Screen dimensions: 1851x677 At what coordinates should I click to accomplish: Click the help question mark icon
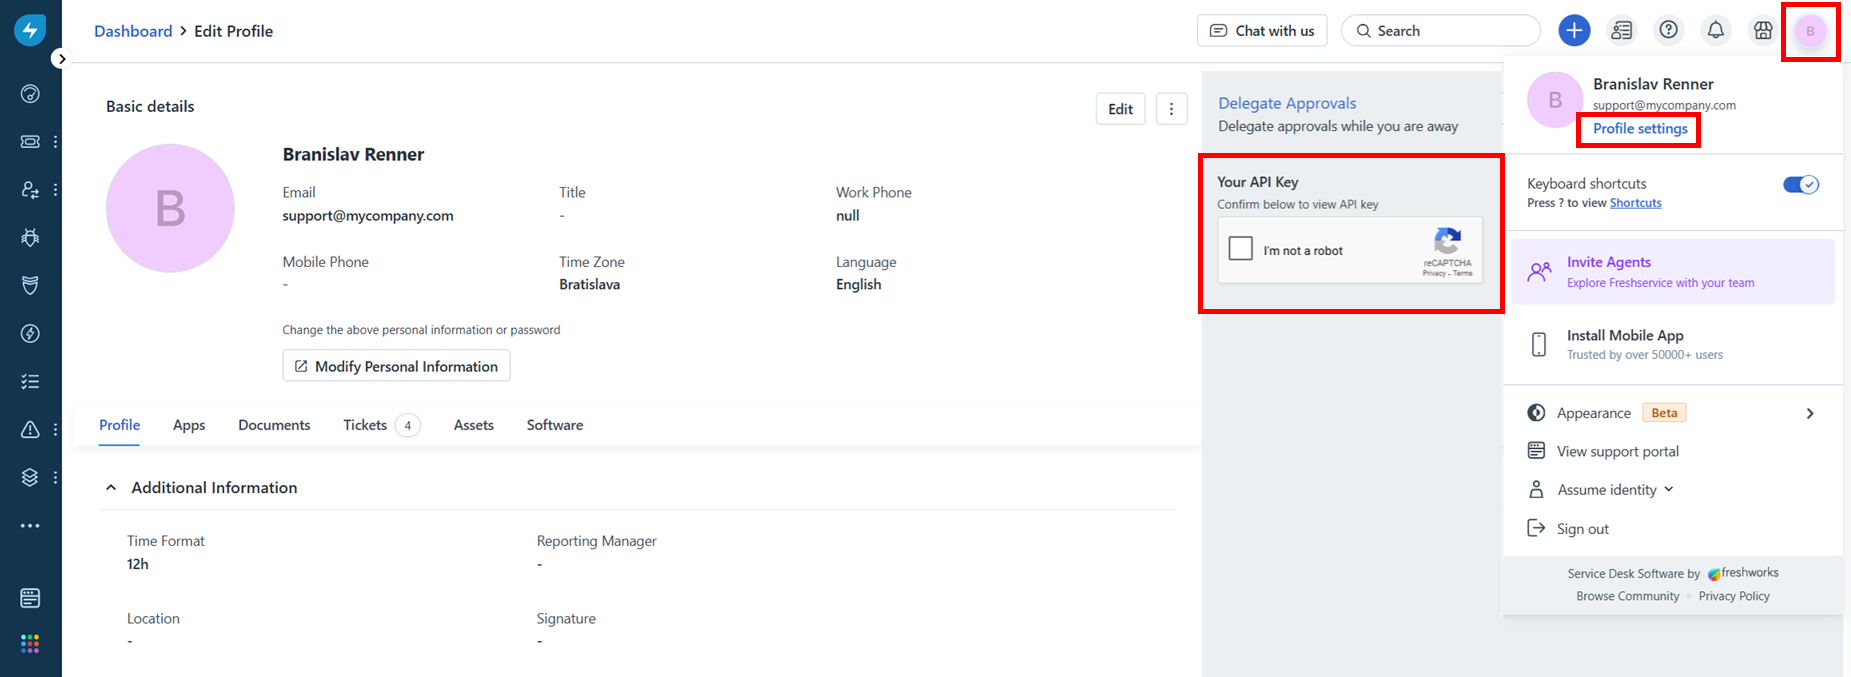point(1668,31)
